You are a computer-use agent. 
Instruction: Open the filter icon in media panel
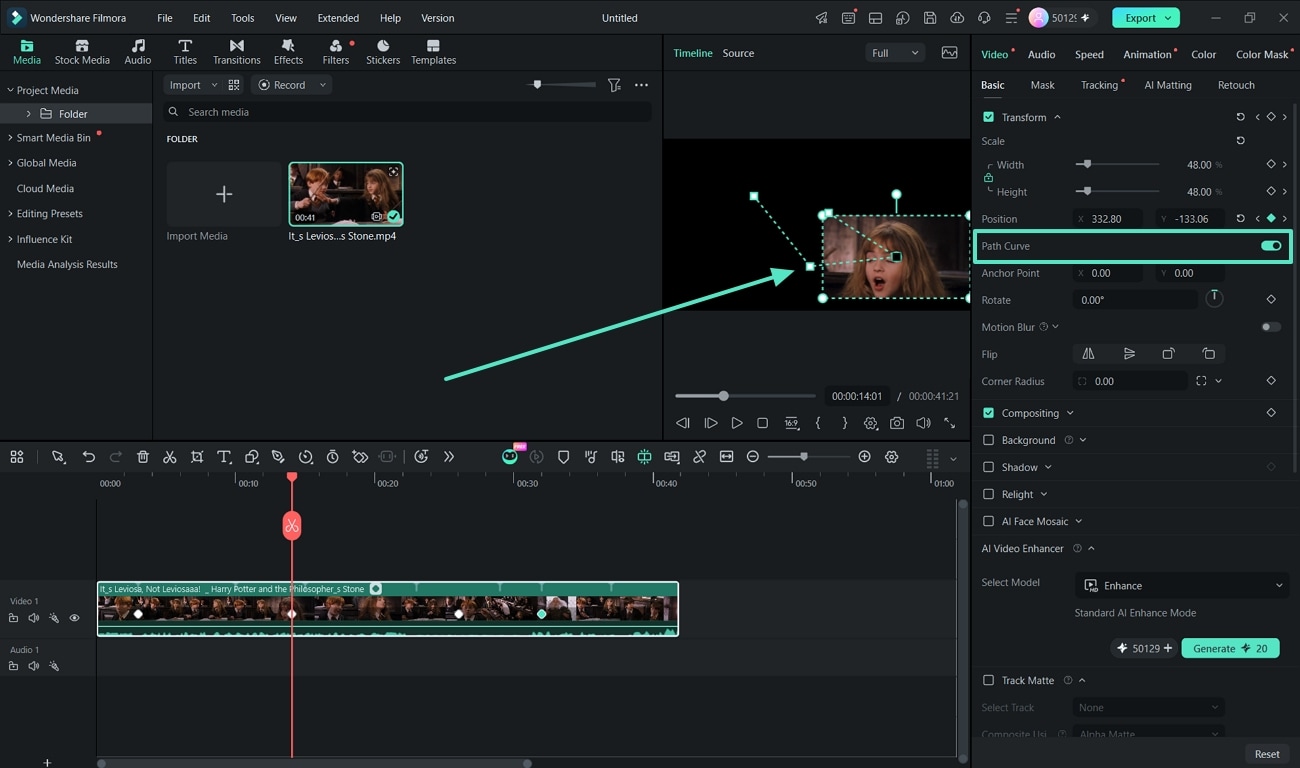point(614,85)
